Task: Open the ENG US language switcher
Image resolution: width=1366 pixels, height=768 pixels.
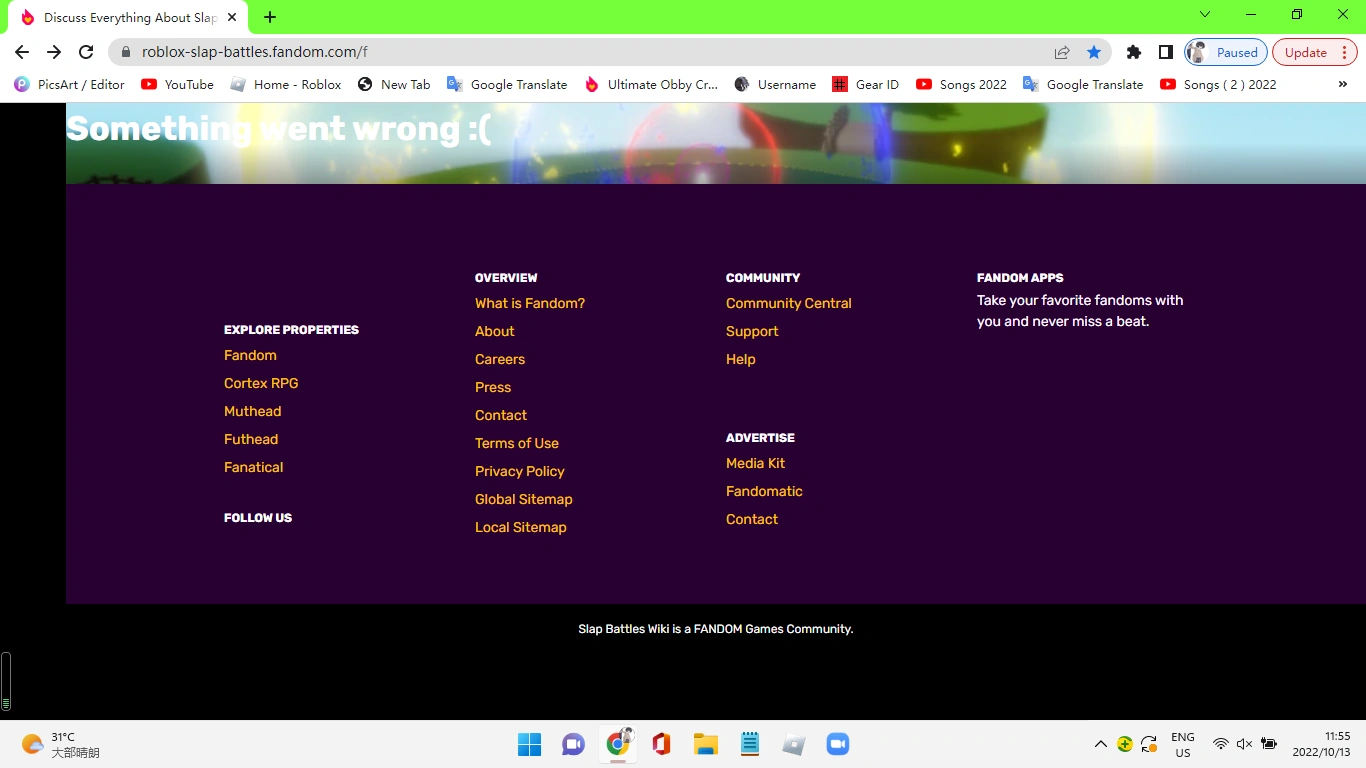Action: pos(1182,744)
